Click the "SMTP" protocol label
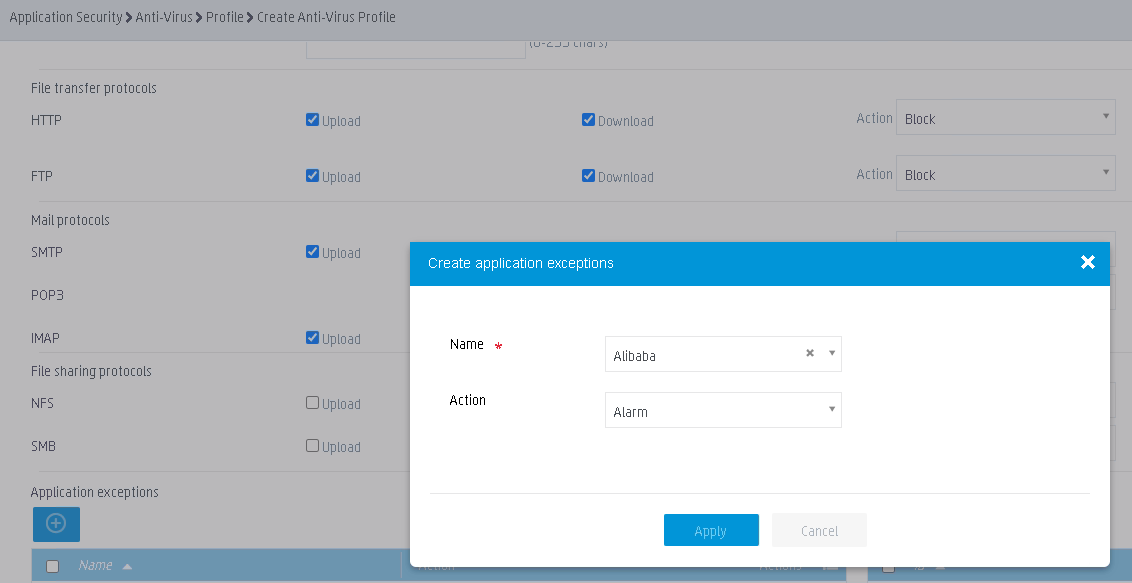The height and width of the screenshot is (583, 1132). (x=47, y=252)
